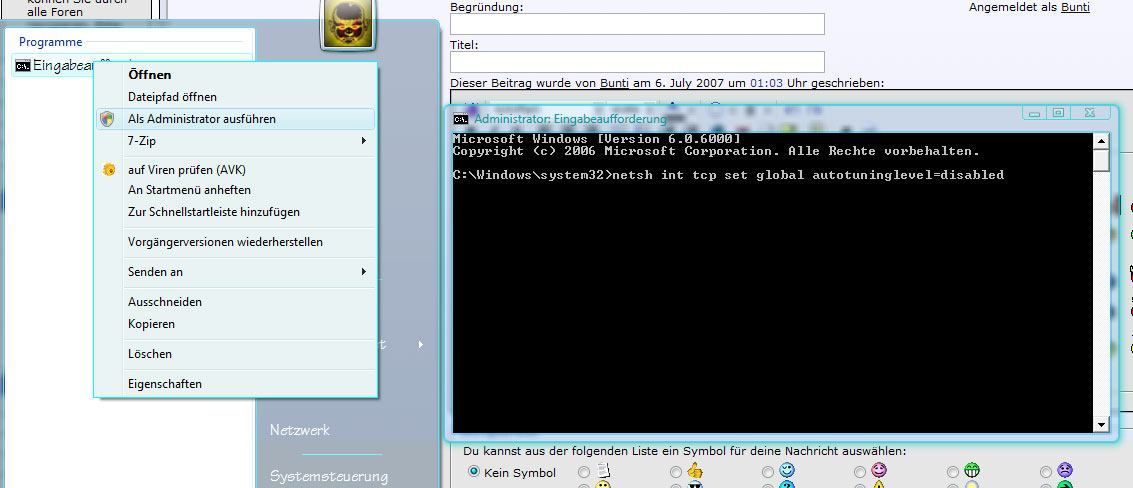
Task: Select radio button beside purple sad emoticon
Action: (x=1045, y=472)
